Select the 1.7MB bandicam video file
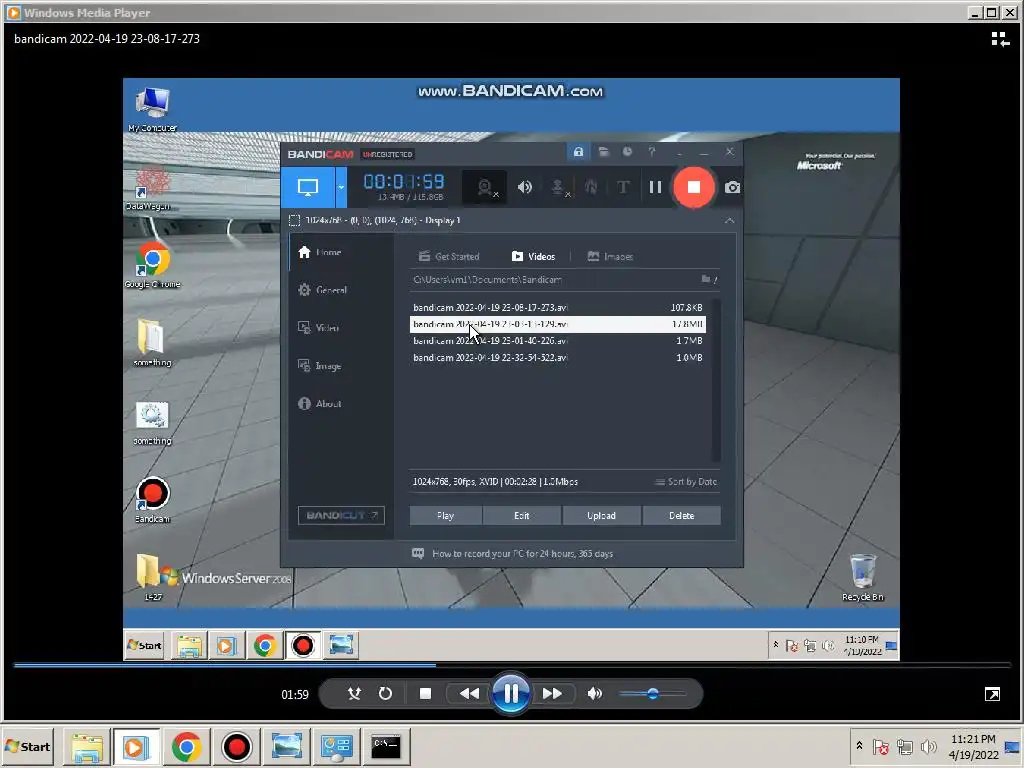The height and width of the screenshot is (768, 1024). pos(558,341)
